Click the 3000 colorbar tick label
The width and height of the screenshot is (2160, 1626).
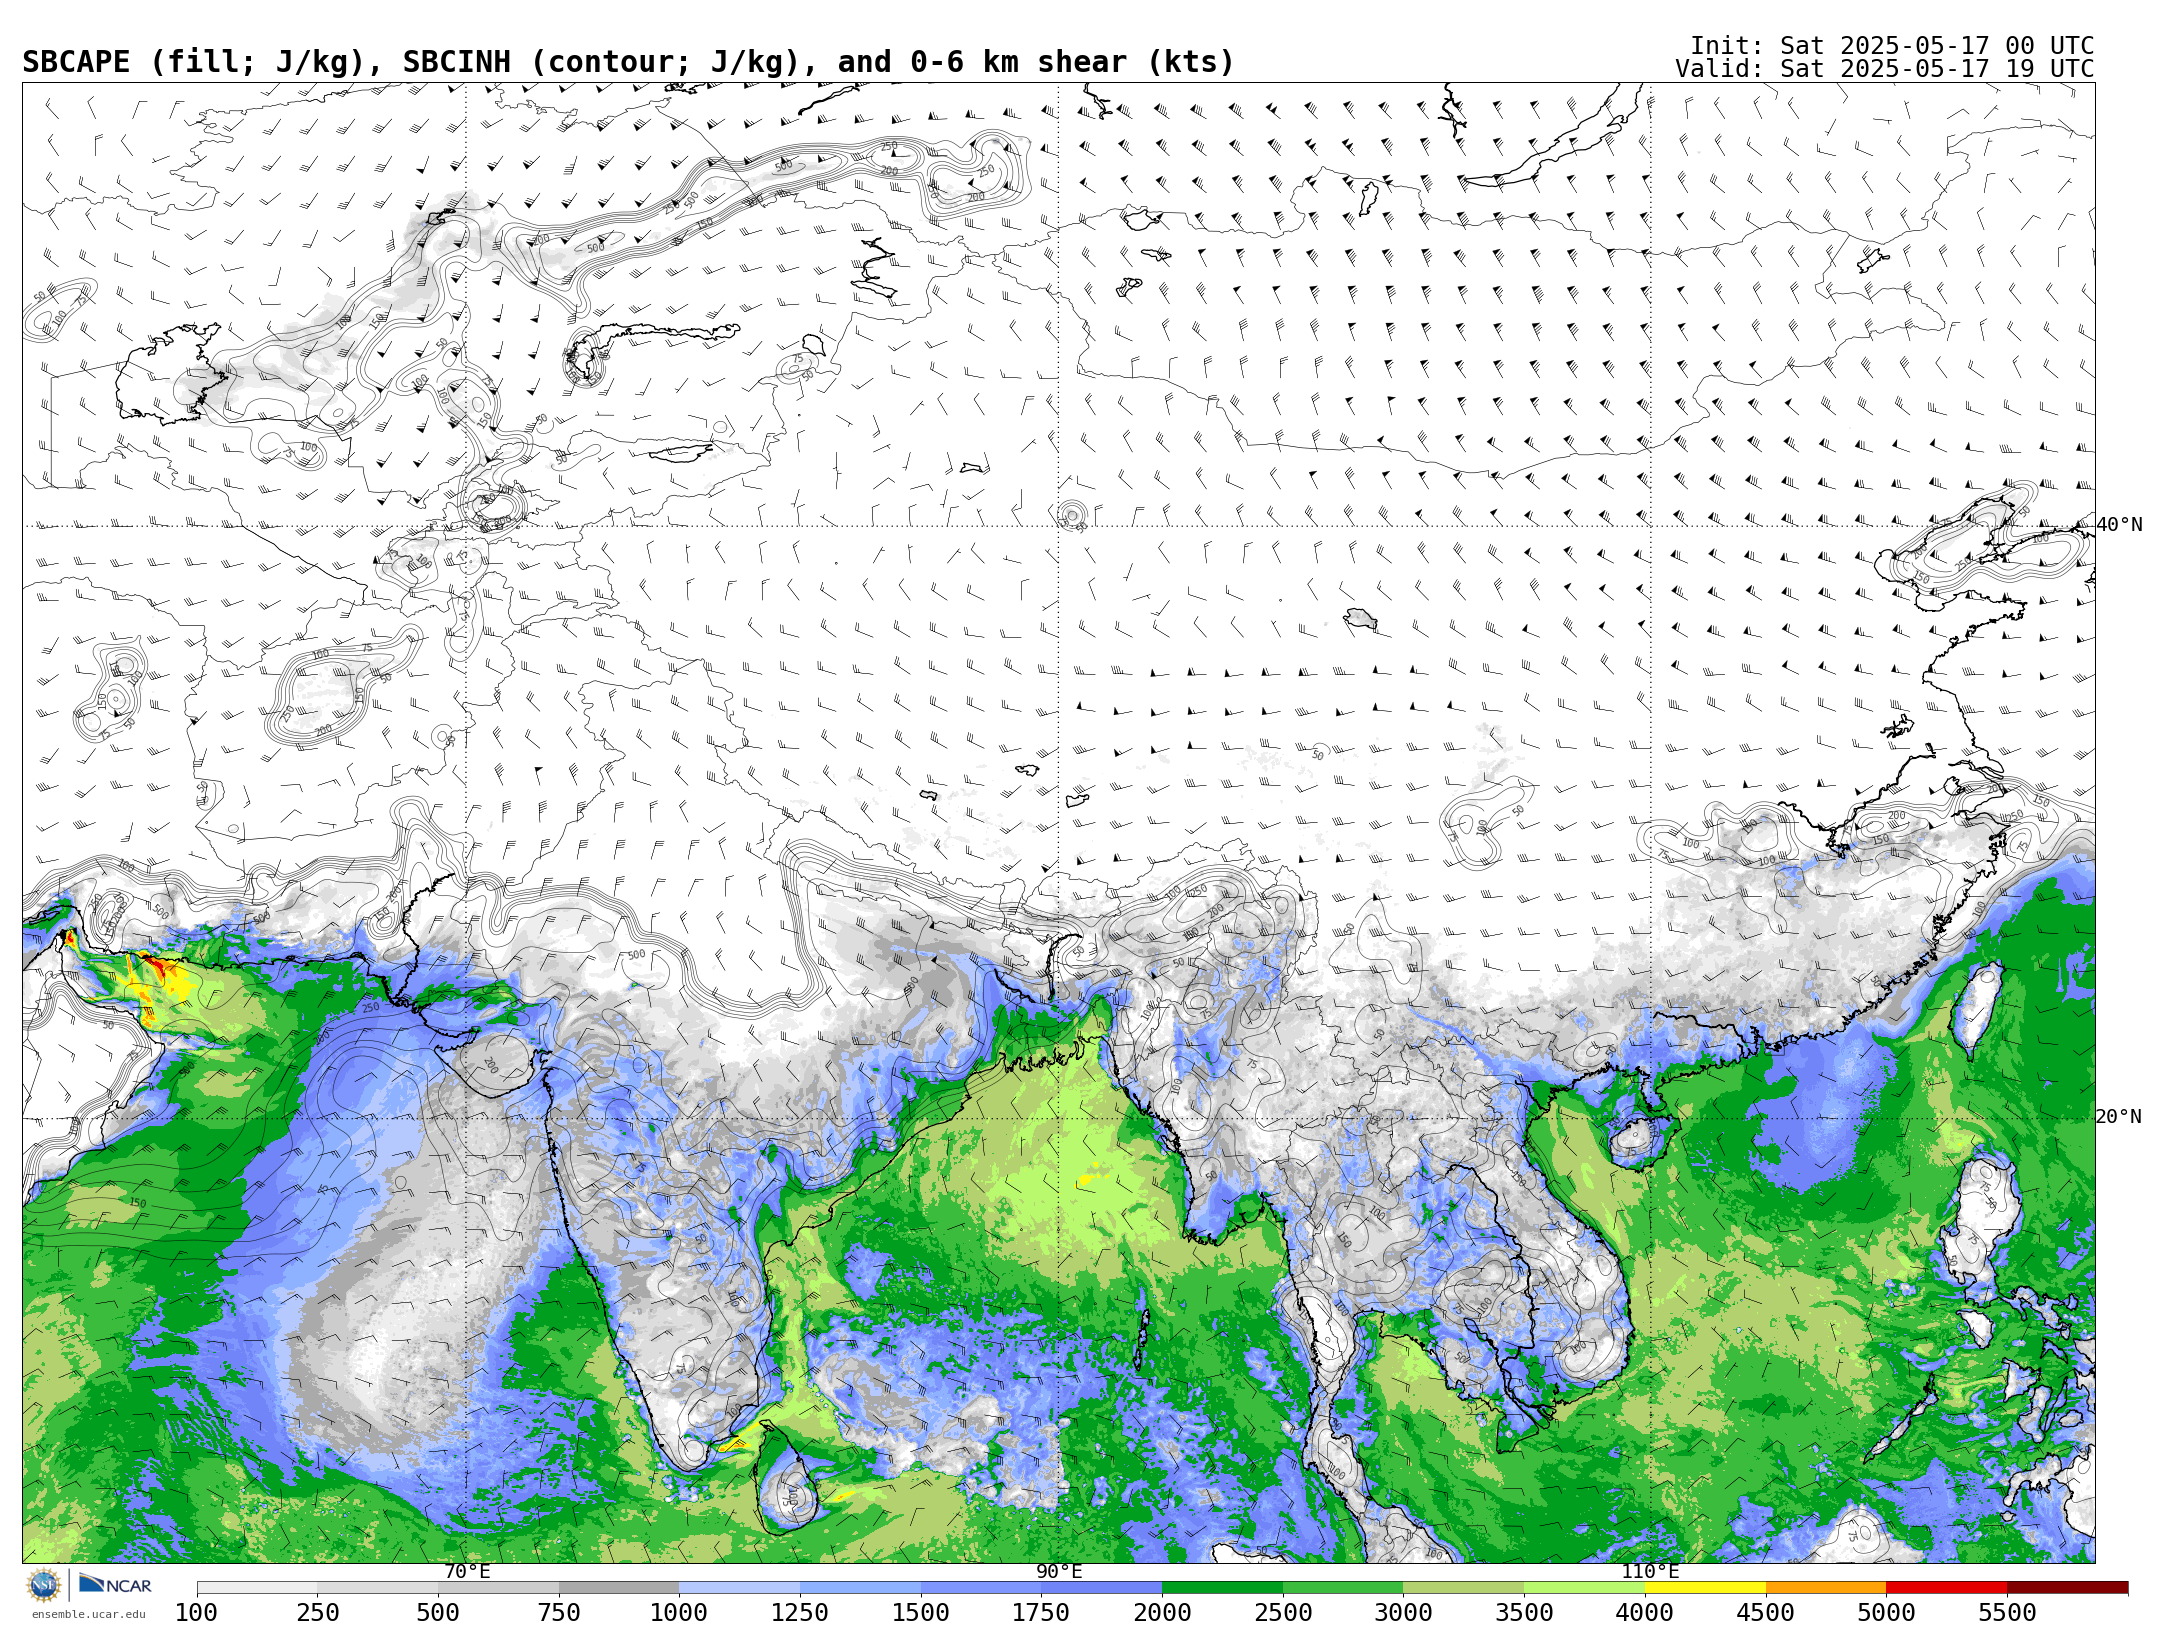click(1403, 1613)
